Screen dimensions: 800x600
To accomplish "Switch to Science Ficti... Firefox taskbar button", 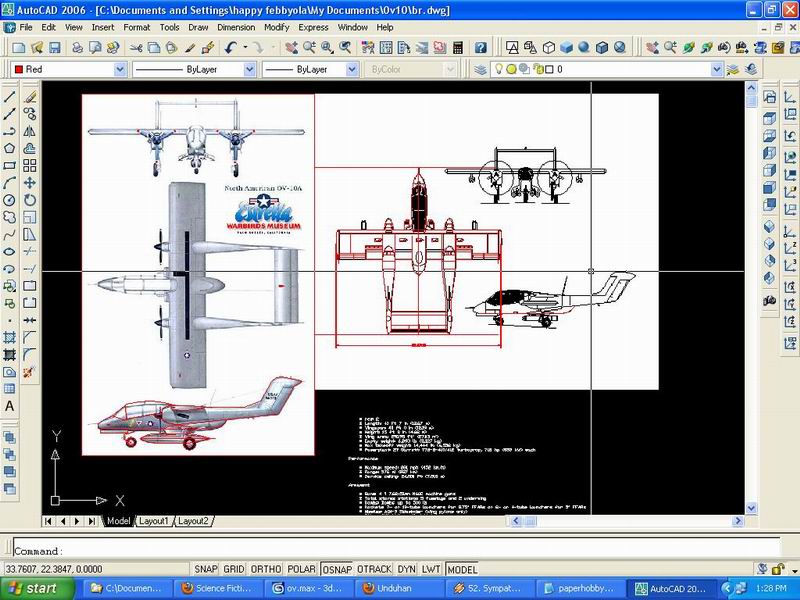I will pyautogui.click(x=220, y=588).
